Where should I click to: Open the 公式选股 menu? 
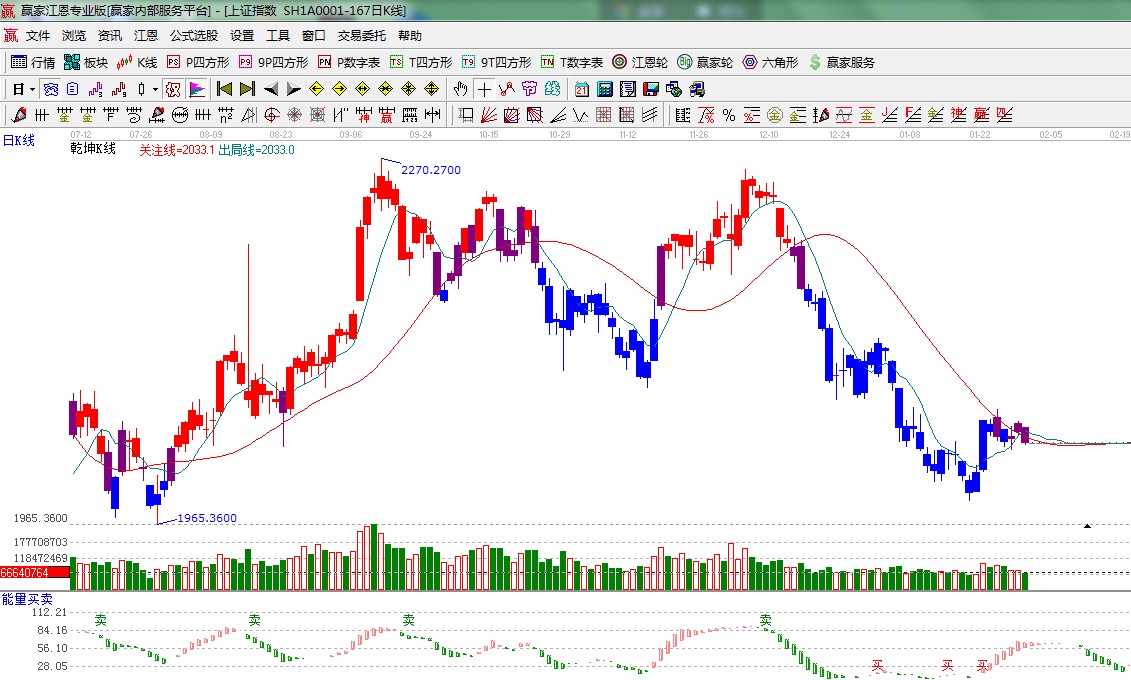point(193,36)
